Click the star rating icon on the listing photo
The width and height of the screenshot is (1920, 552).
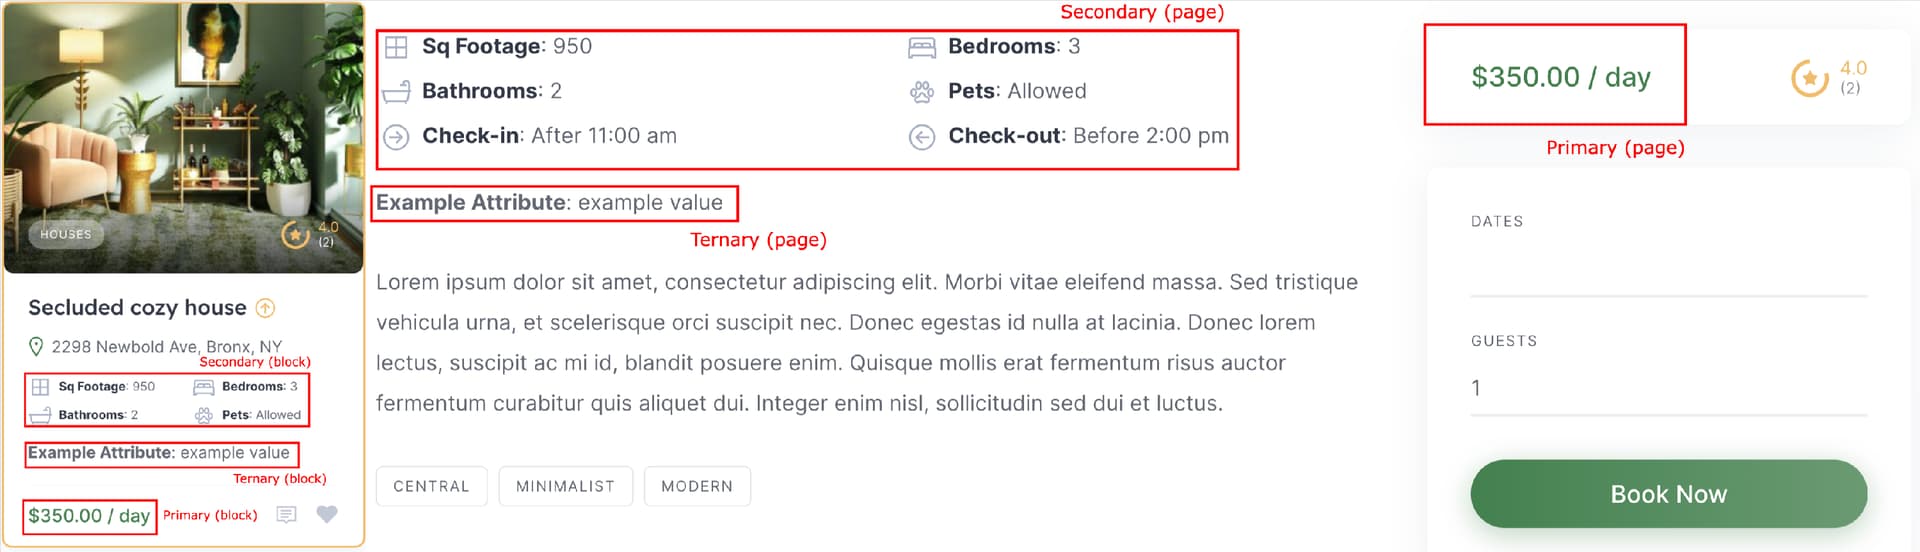point(296,235)
